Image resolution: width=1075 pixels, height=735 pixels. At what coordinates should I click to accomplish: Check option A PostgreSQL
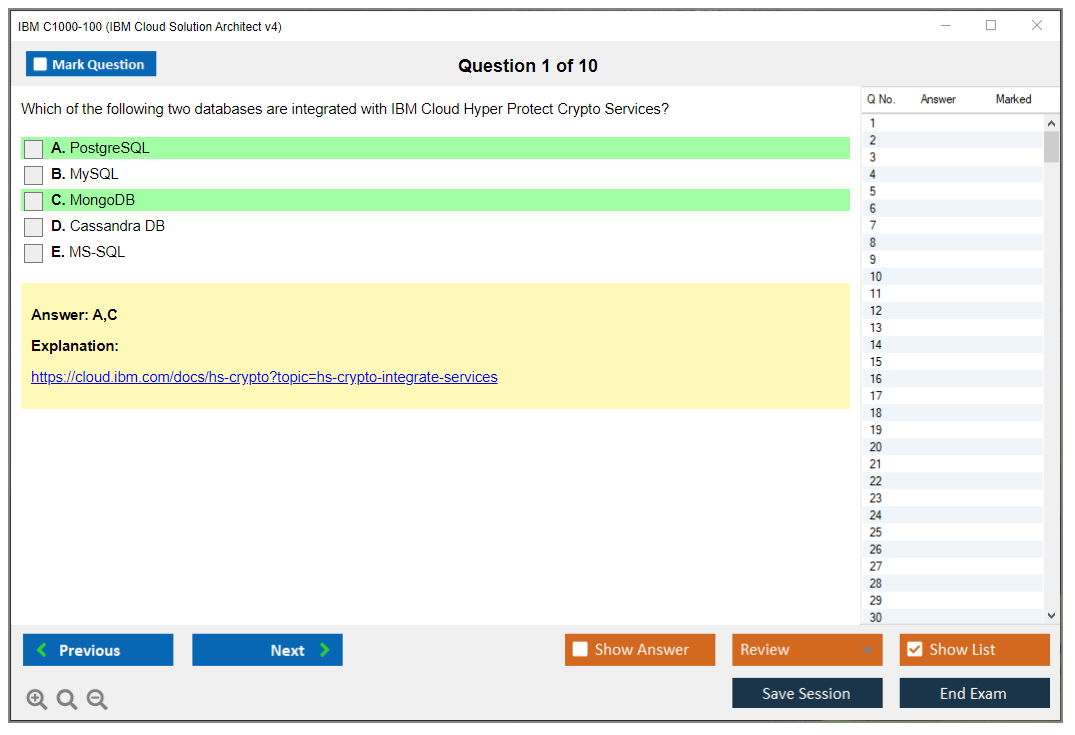34,149
